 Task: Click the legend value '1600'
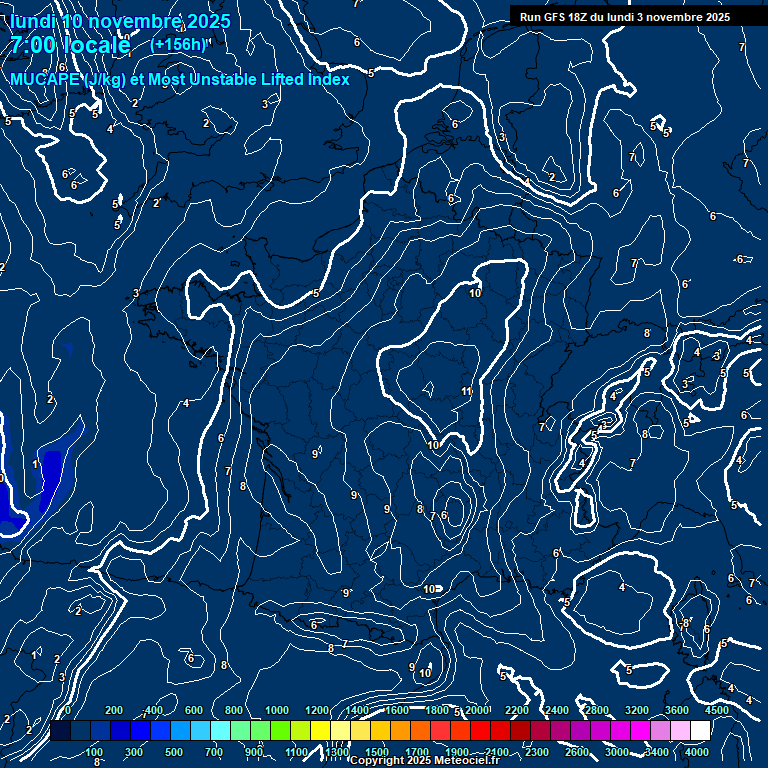397,710
